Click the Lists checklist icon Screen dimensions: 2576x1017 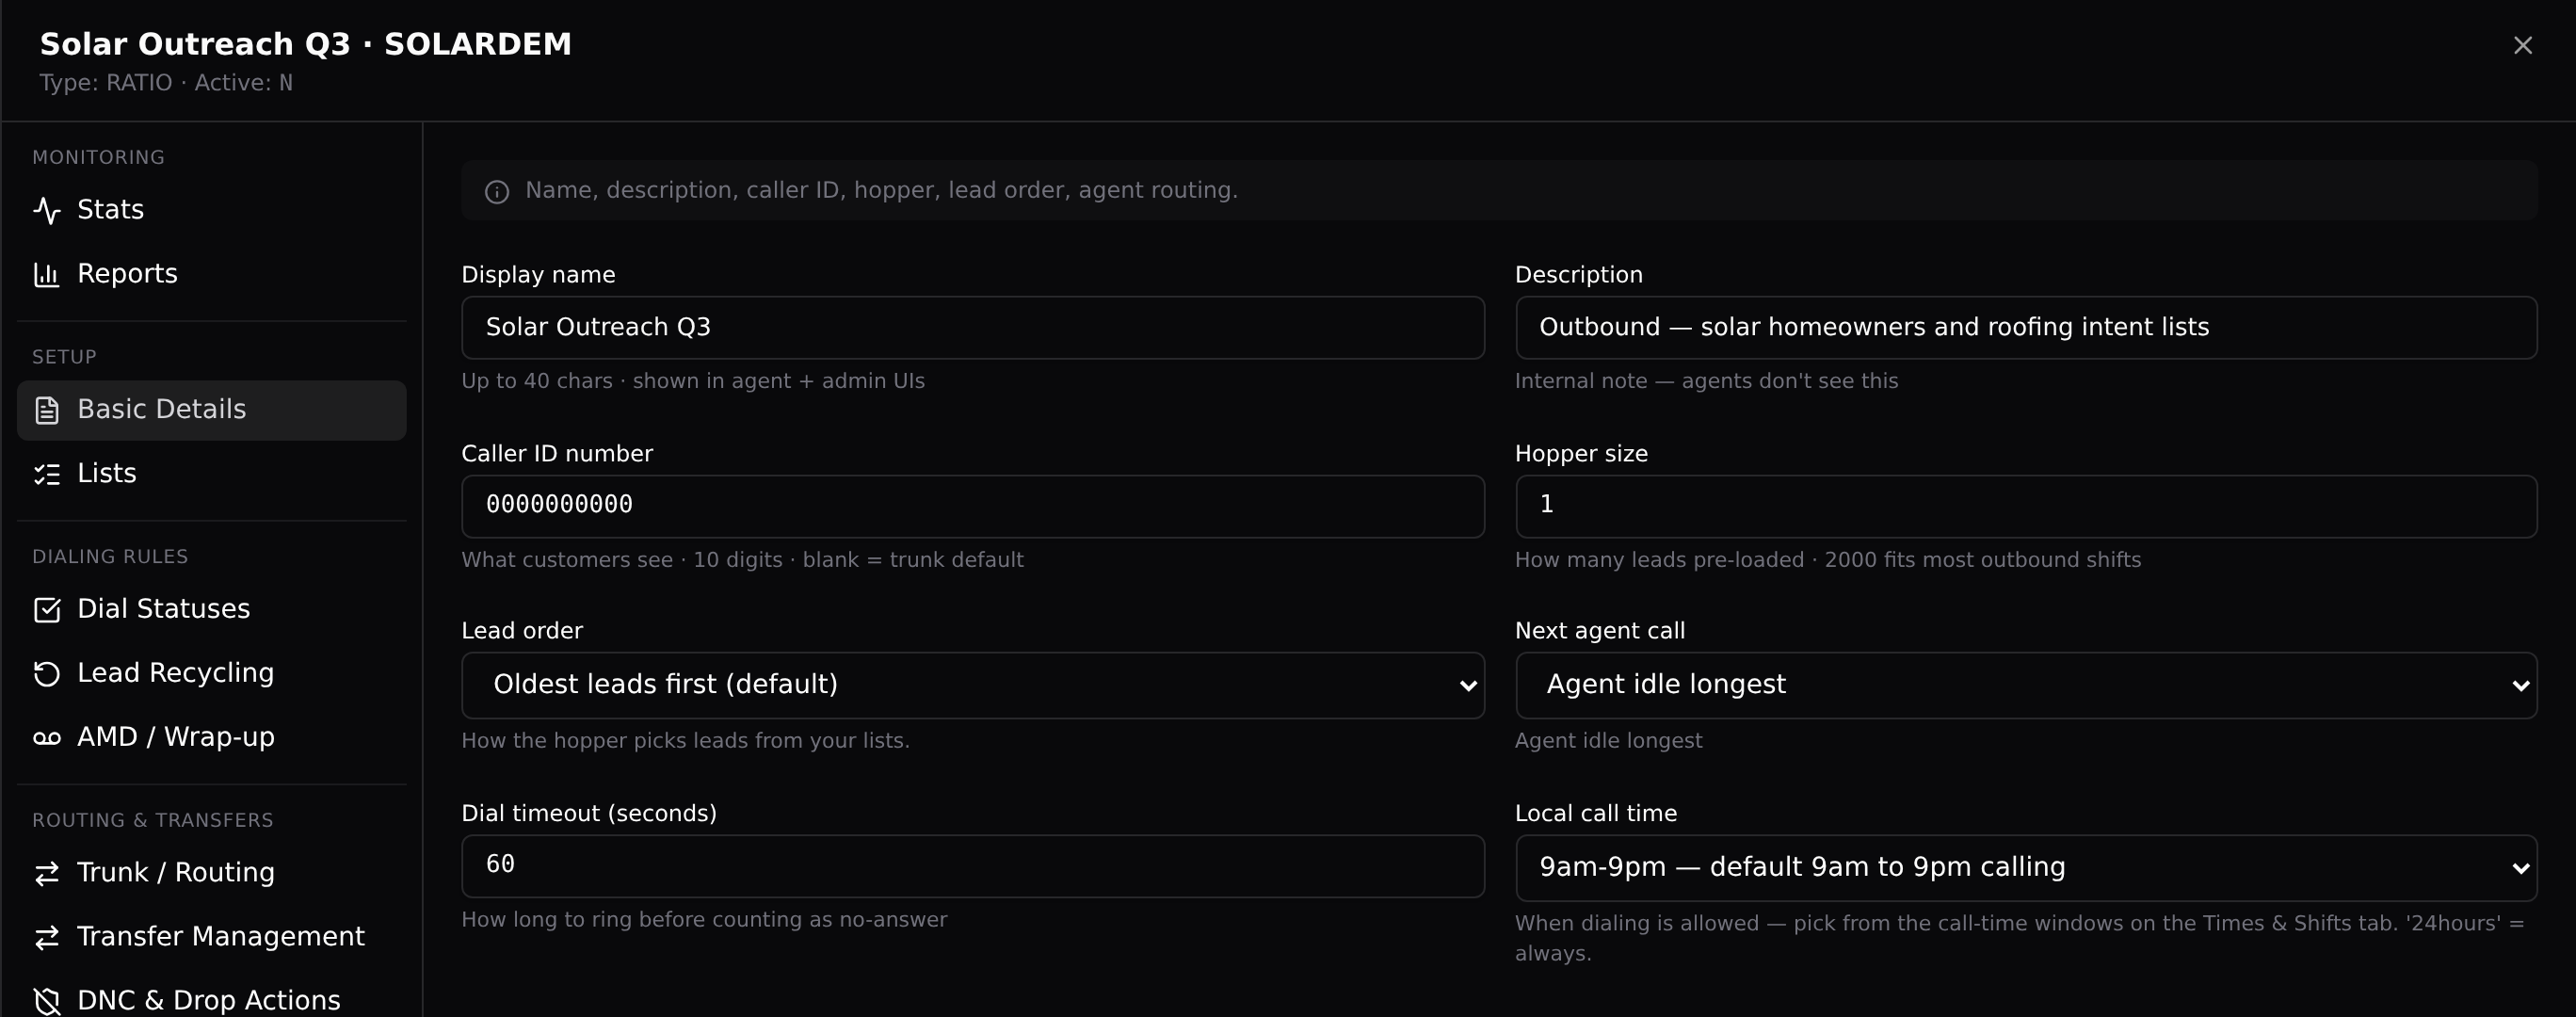(47, 474)
